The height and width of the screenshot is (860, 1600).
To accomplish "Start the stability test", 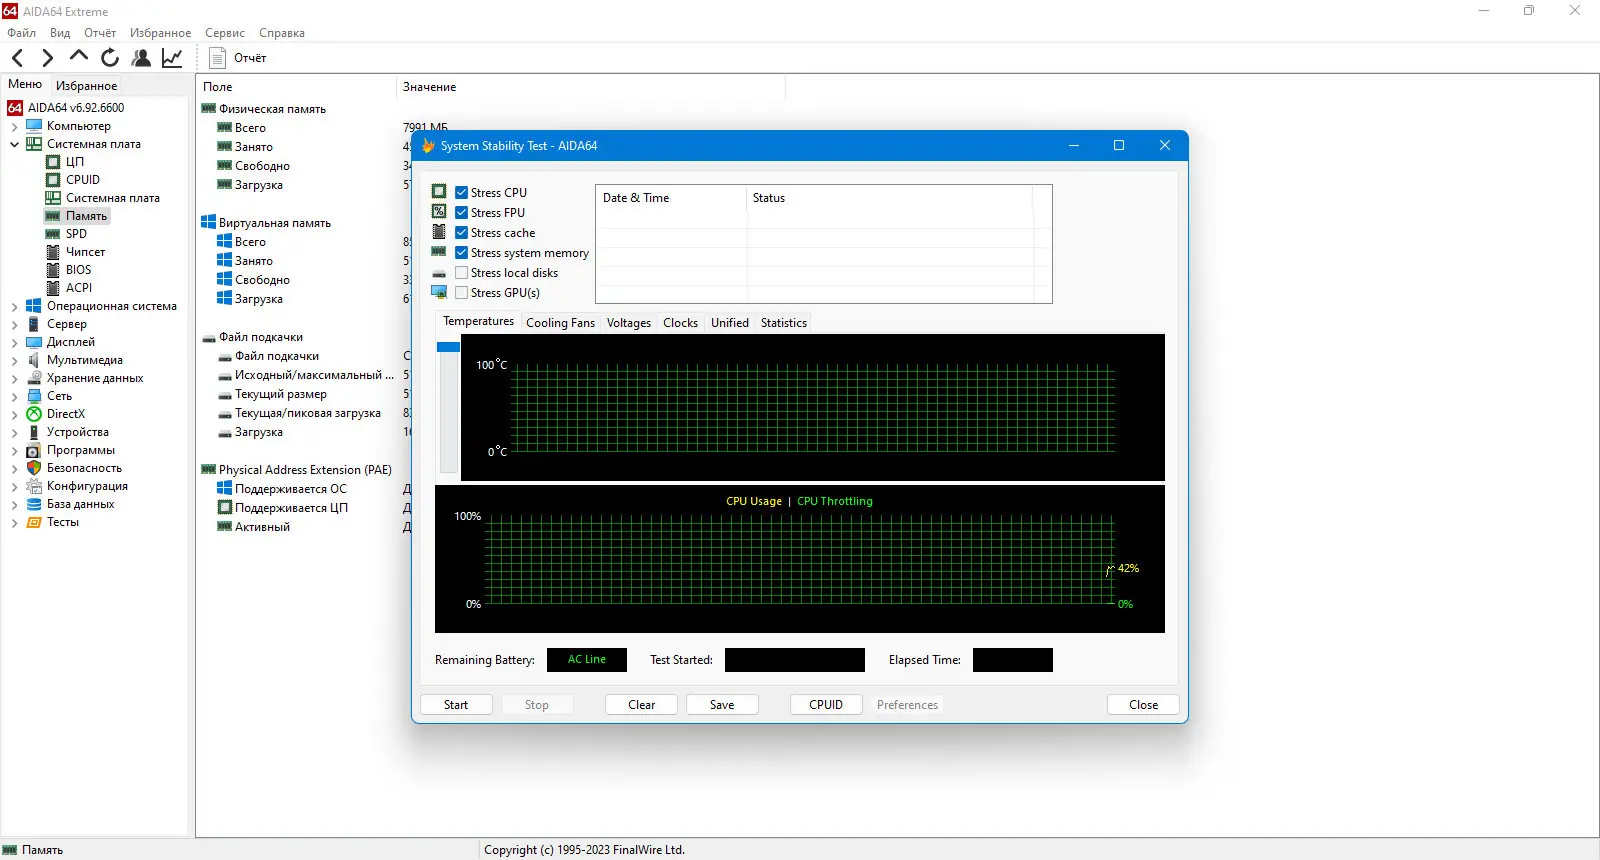I will (x=456, y=705).
